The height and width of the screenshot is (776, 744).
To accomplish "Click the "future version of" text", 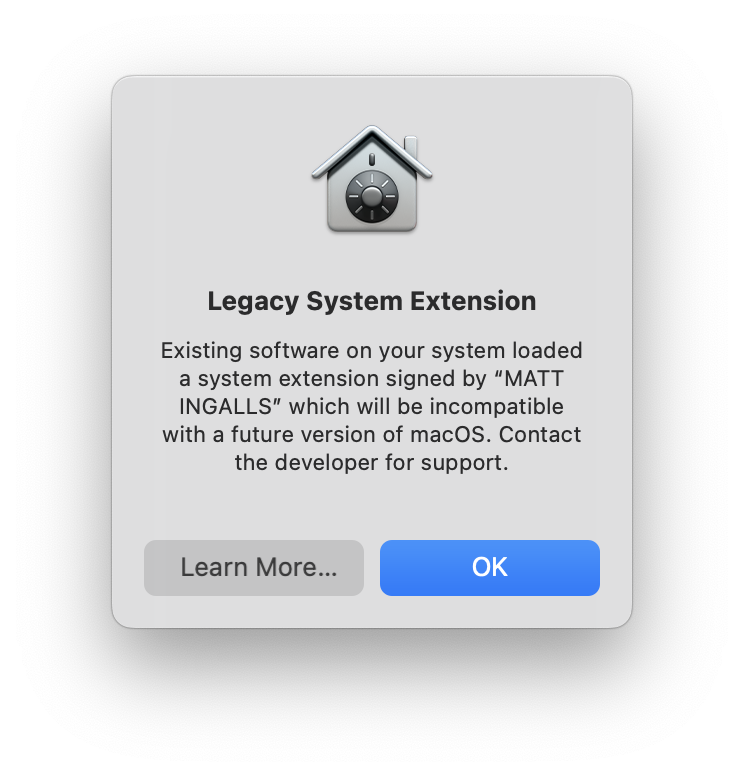I will pyautogui.click(x=317, y=435).
